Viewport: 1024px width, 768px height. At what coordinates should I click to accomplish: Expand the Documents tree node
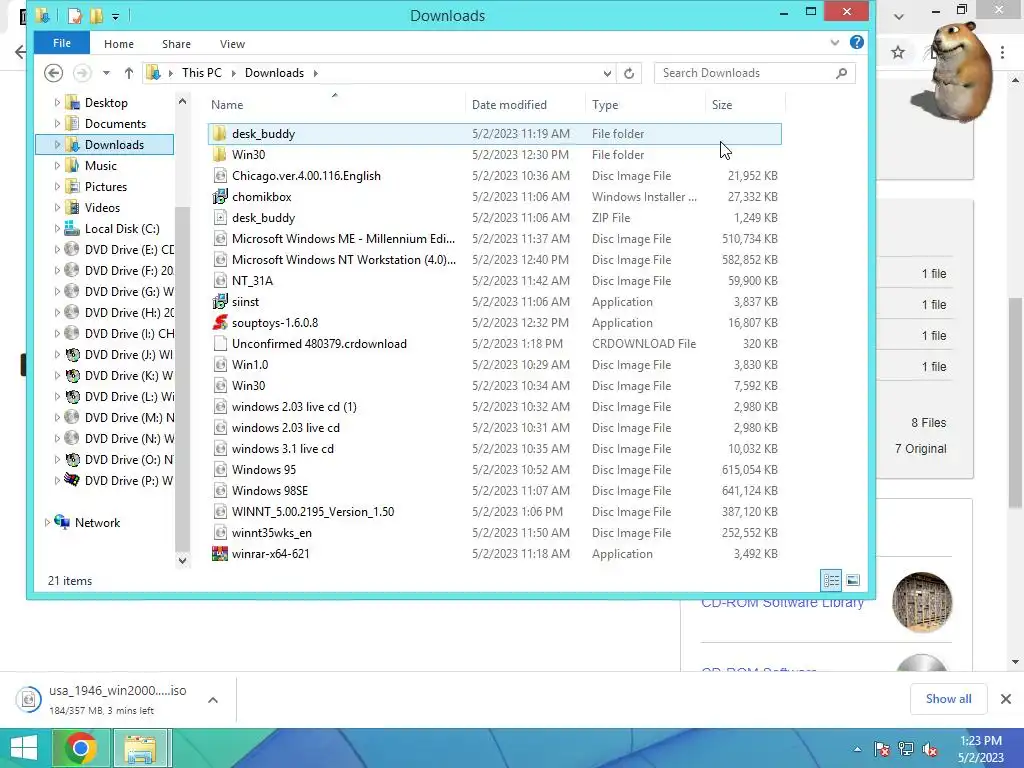click(x=57, y=123)
